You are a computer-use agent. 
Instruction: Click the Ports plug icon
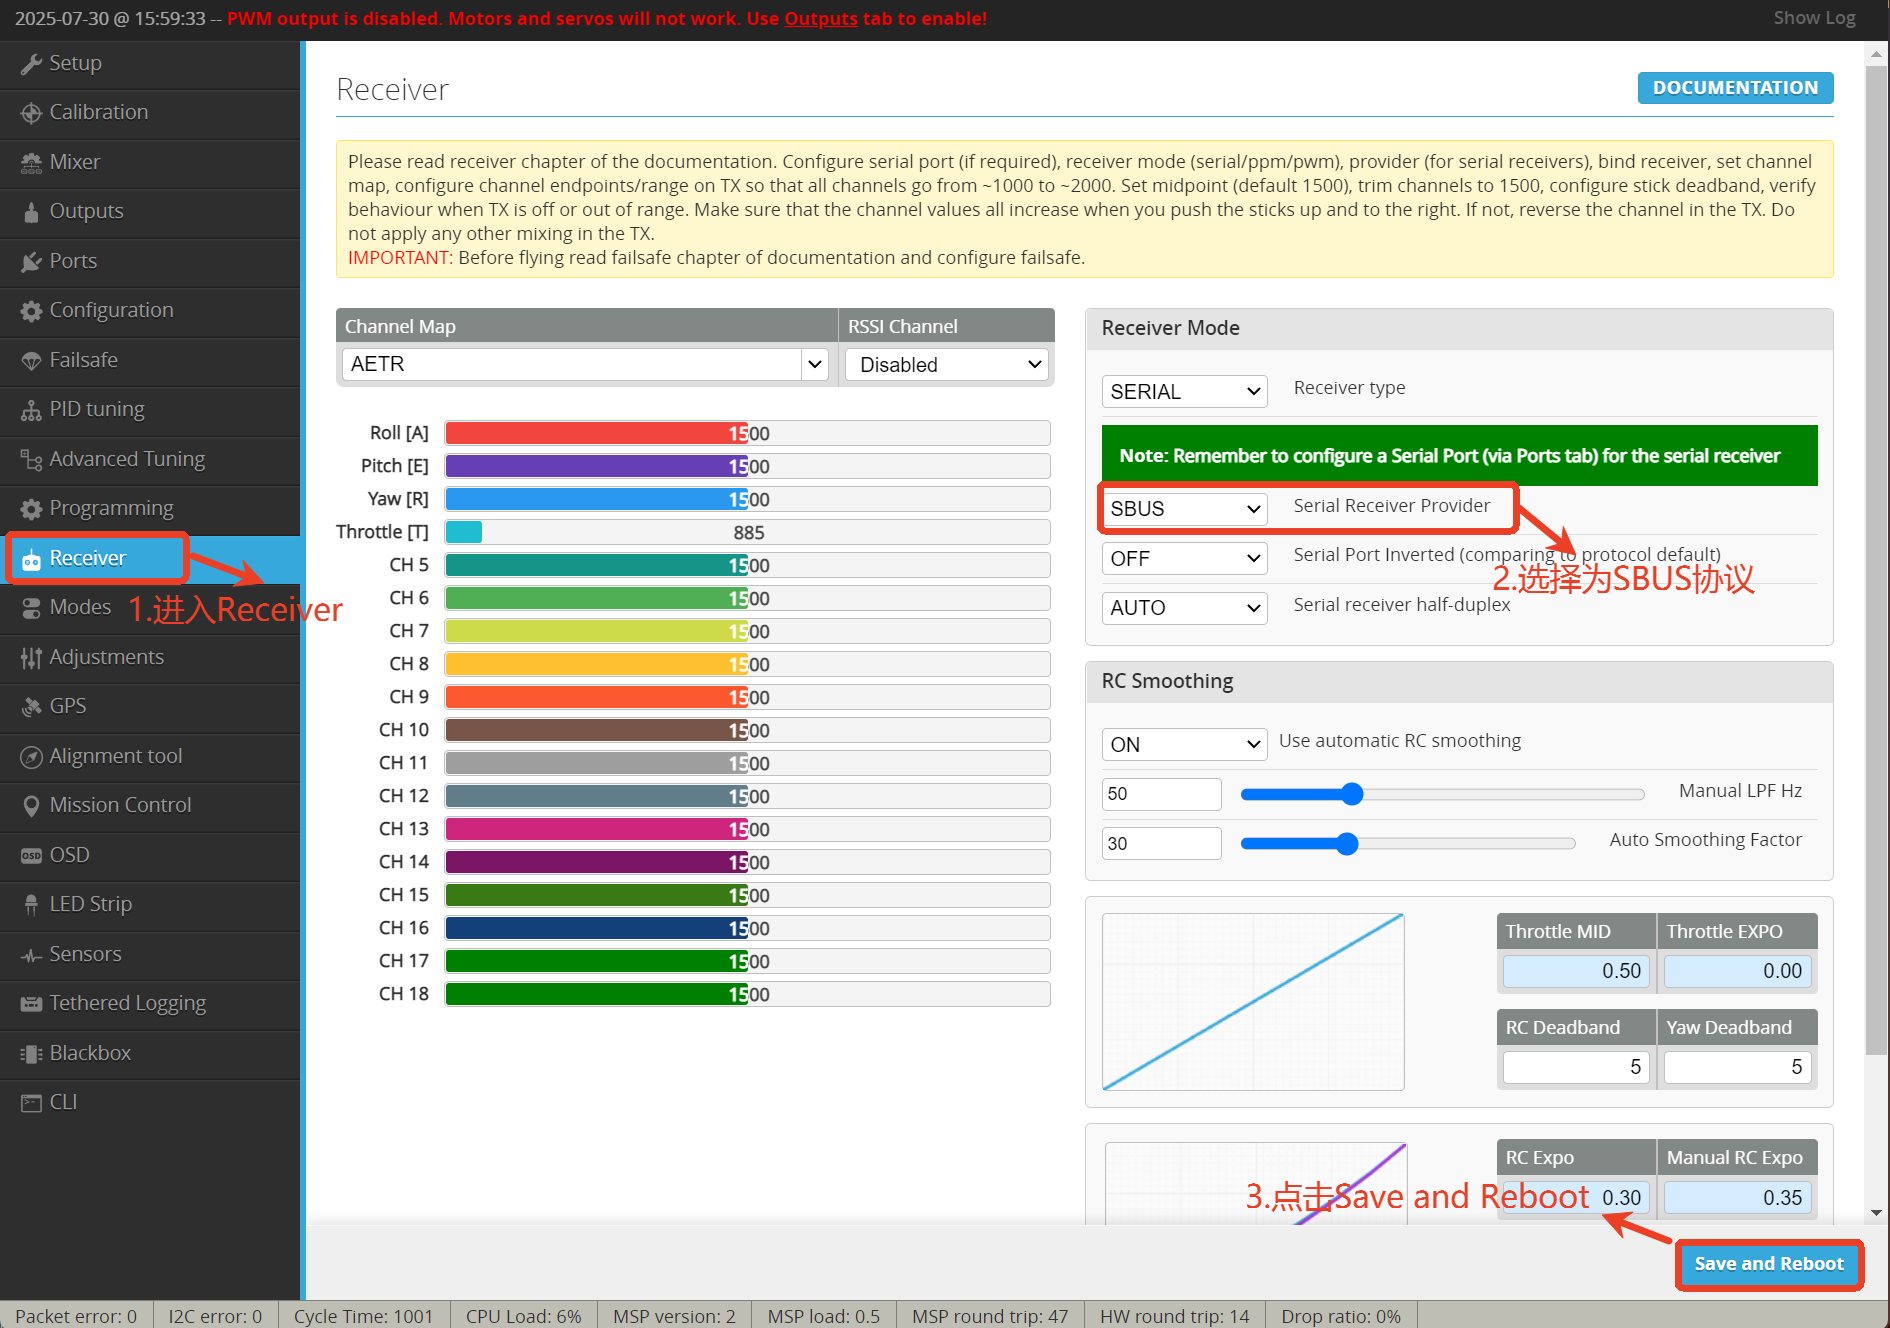pyautogui.click(x=31, y=262)
